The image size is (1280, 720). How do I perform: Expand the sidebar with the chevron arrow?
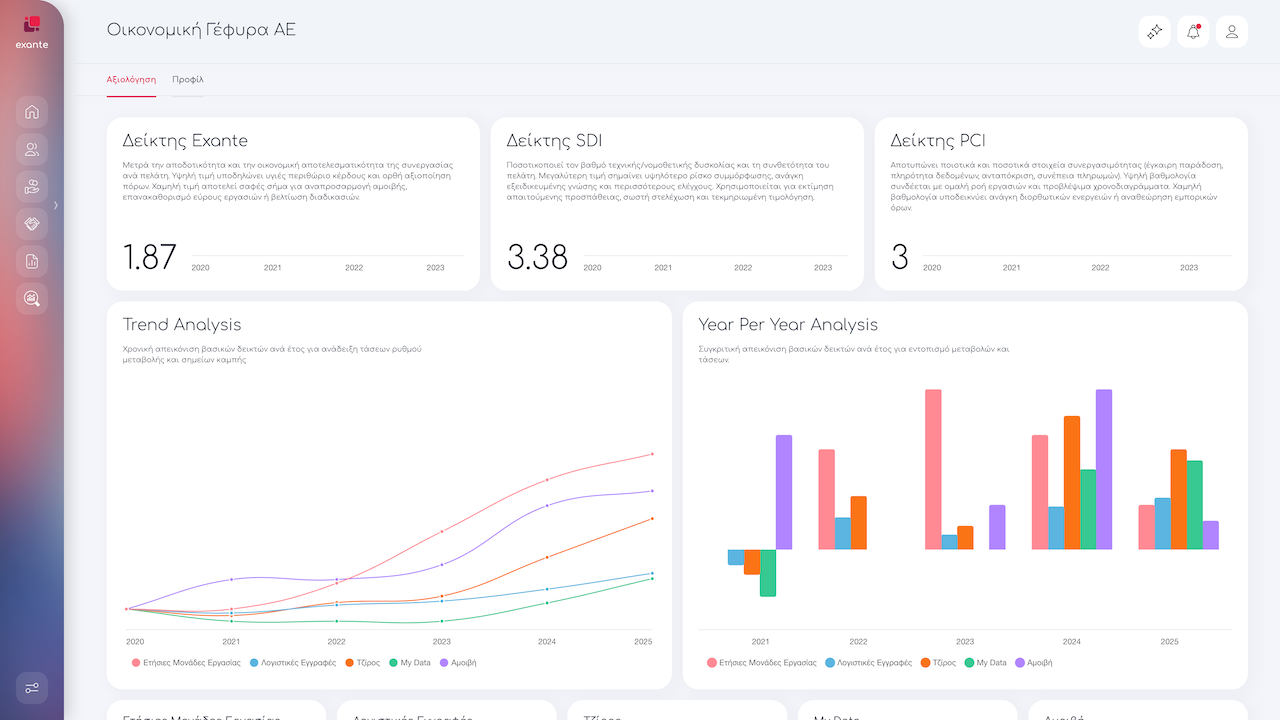coord(56,205)
